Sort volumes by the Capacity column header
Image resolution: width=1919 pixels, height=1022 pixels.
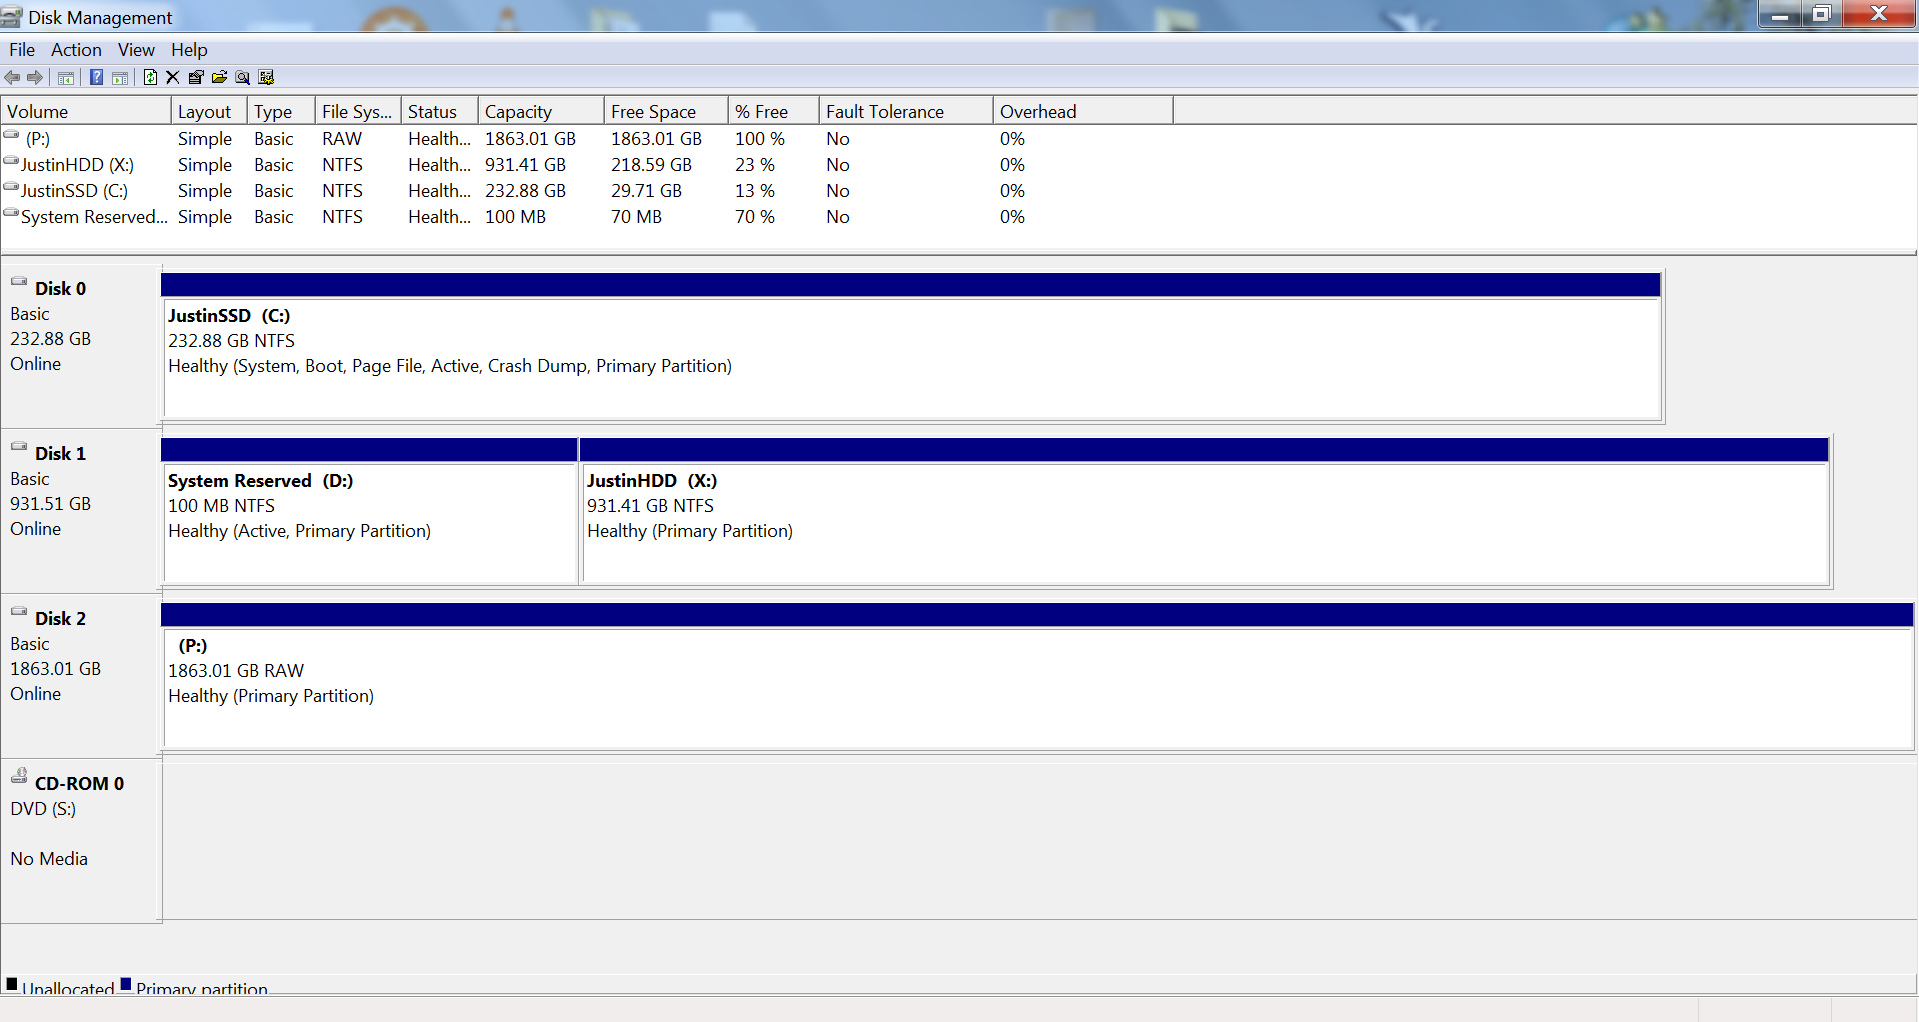(541, 111)
